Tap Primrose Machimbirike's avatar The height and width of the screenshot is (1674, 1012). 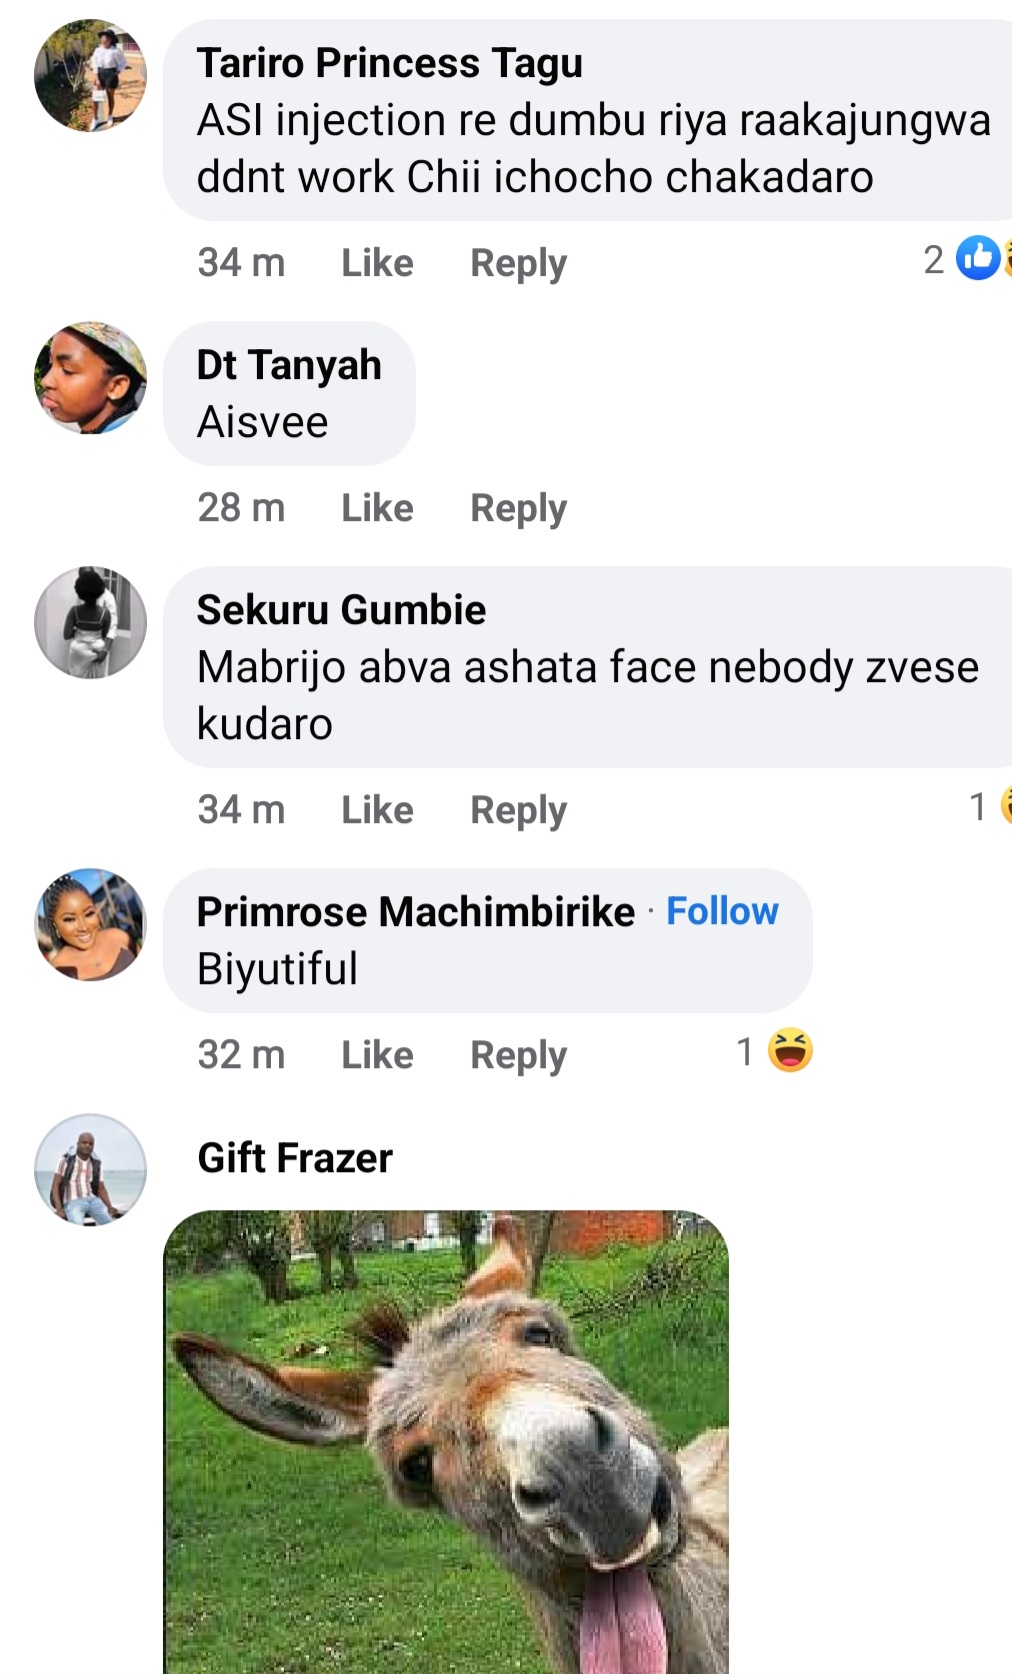tap(90, 925)
